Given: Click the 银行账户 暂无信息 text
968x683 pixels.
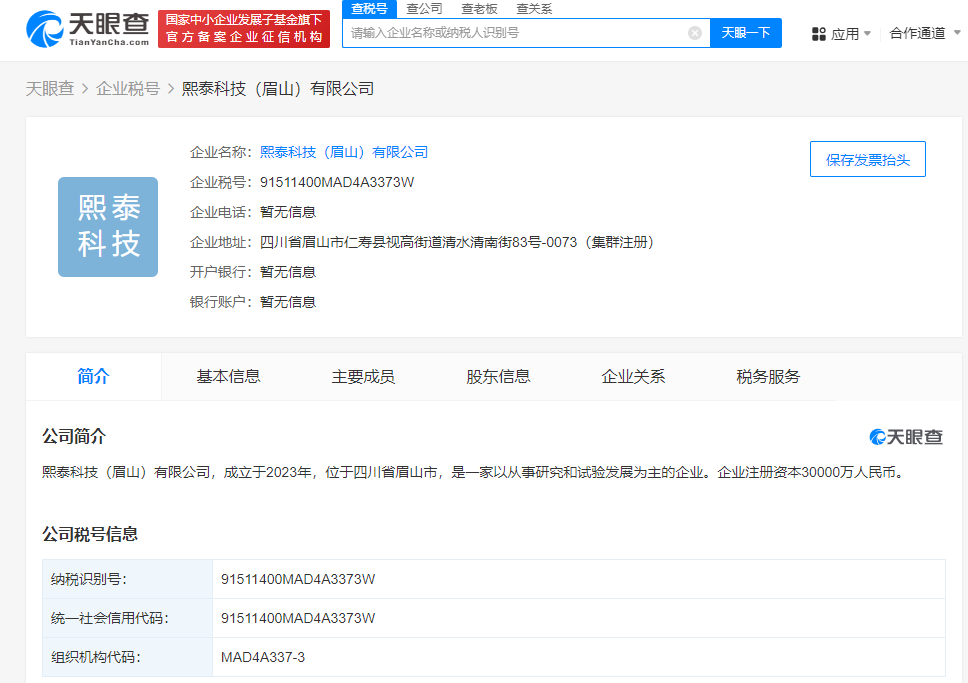Looking at the screenshot, I should tap(288, 302).
